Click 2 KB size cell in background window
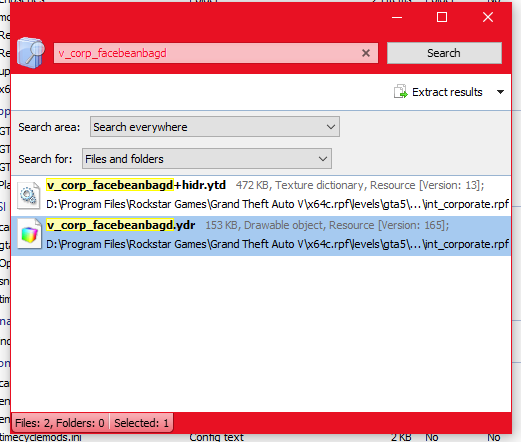The height and width of the screenshot is (442, 521). 401,438
